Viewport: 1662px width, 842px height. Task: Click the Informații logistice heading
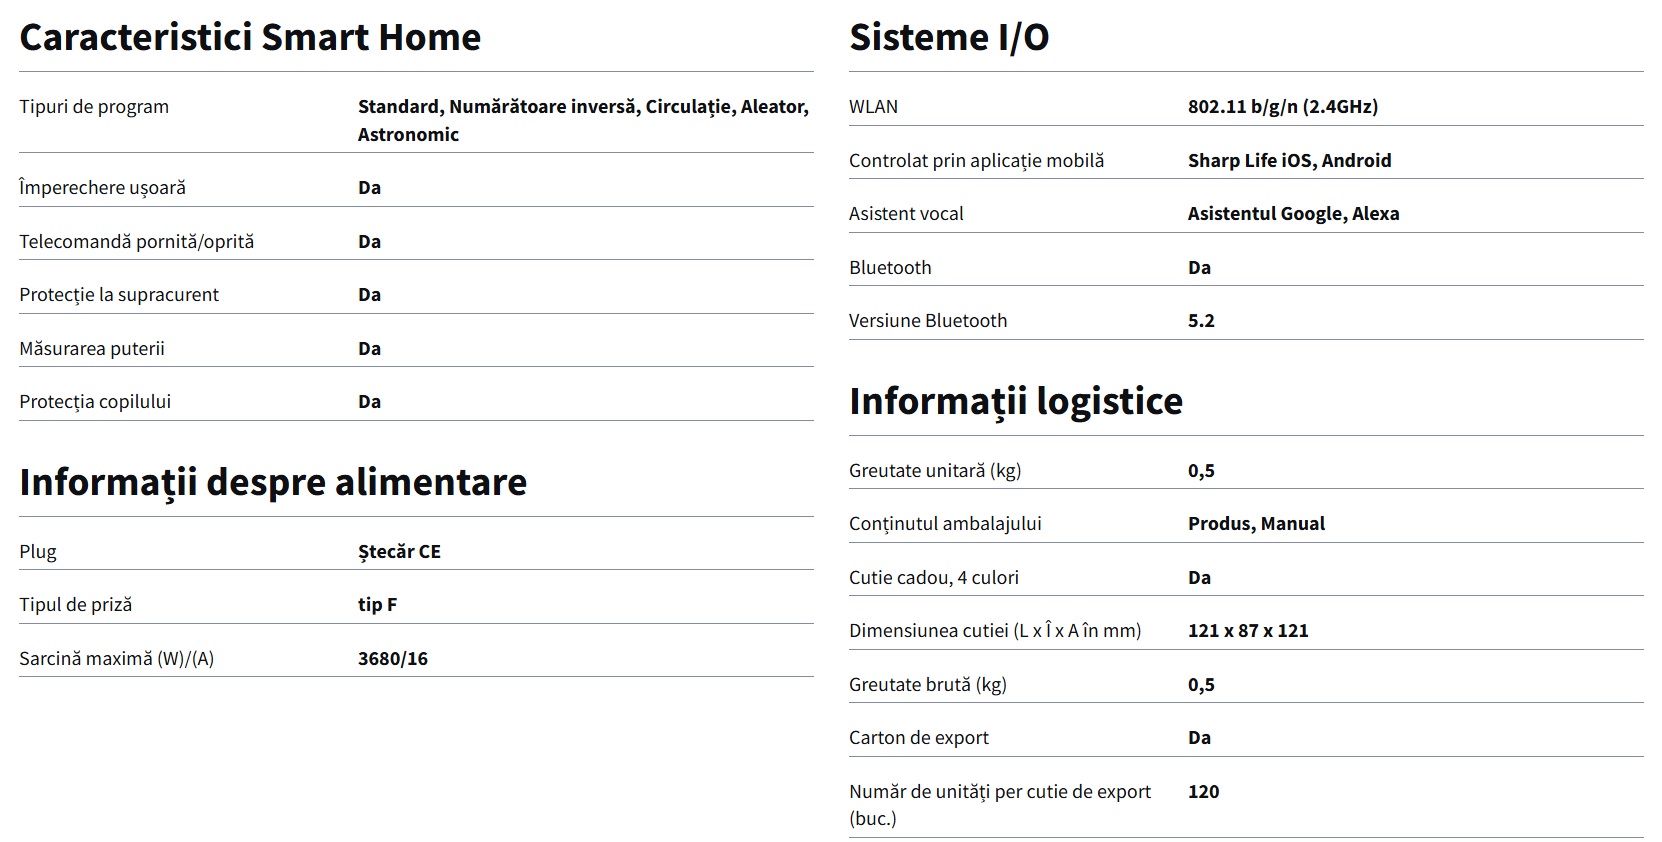[1015, 401]
